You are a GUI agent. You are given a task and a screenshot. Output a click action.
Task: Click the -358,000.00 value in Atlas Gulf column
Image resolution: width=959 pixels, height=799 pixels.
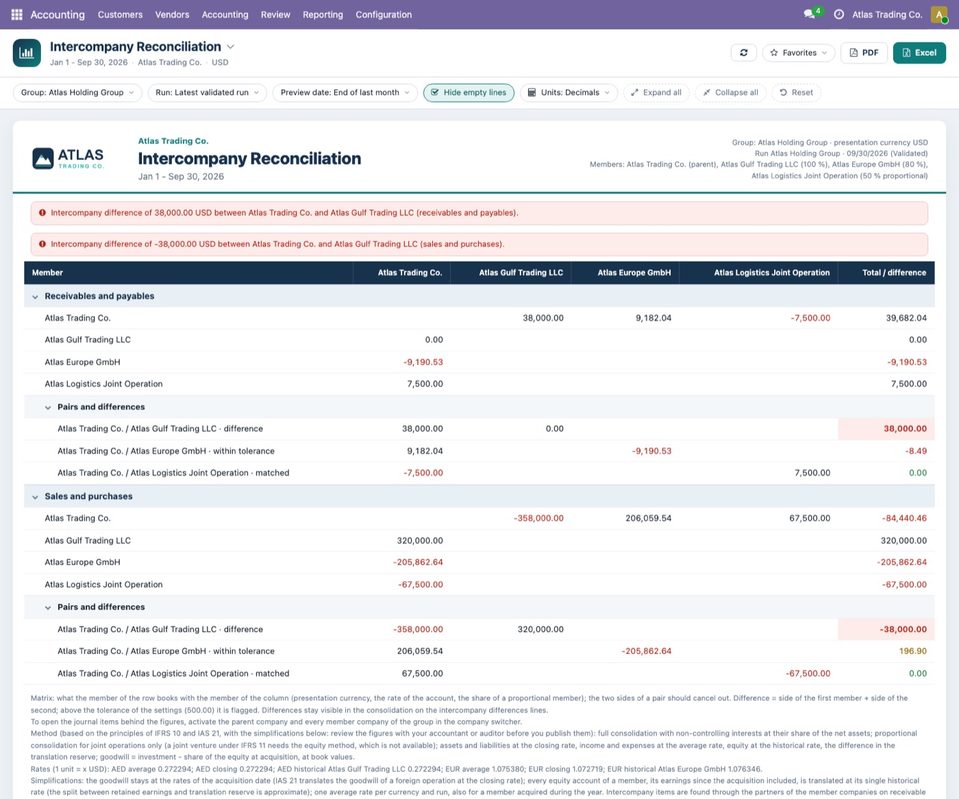pos(538,518)
